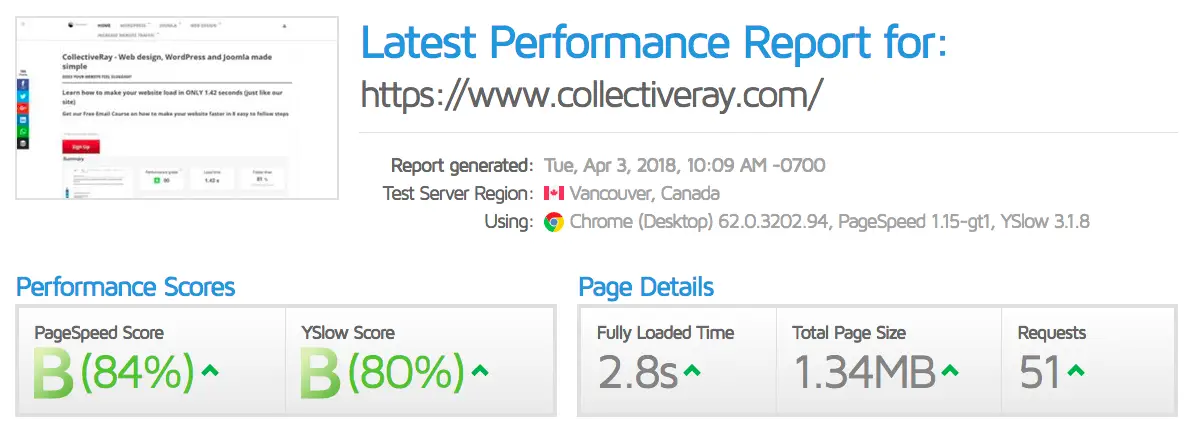Click the PageSpeed Score green up-arrow icon
This screenshot has height=435, width=1196.
pyautogui.click(x=211, y=372)
